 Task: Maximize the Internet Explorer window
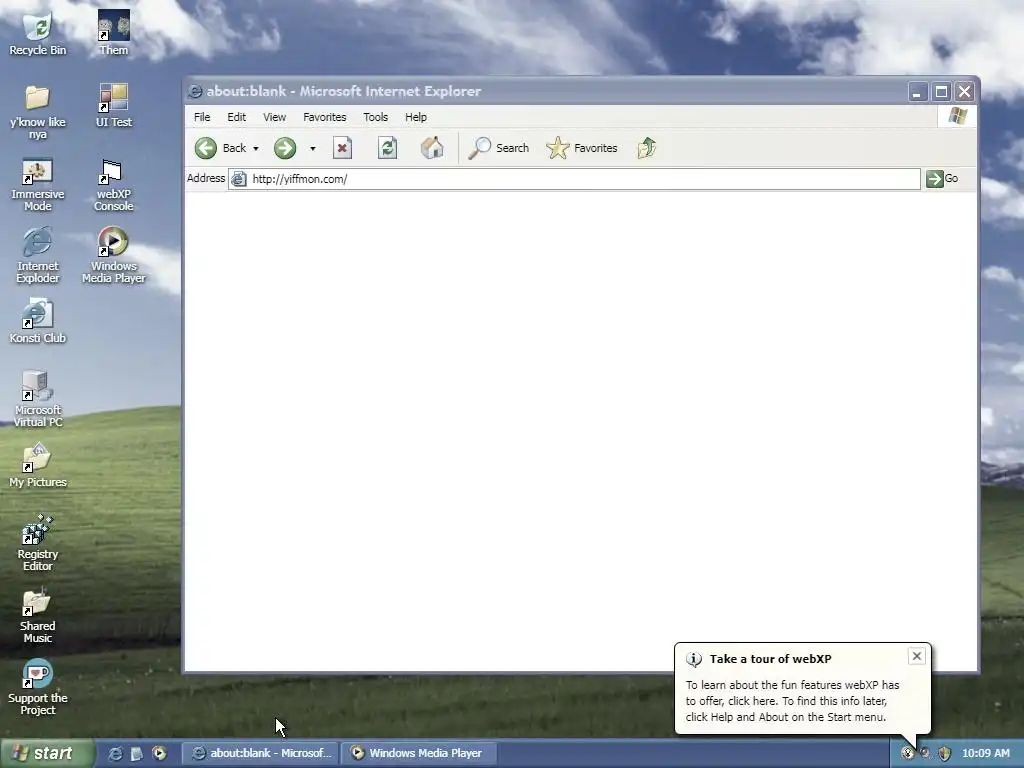(x=941, y=91)
